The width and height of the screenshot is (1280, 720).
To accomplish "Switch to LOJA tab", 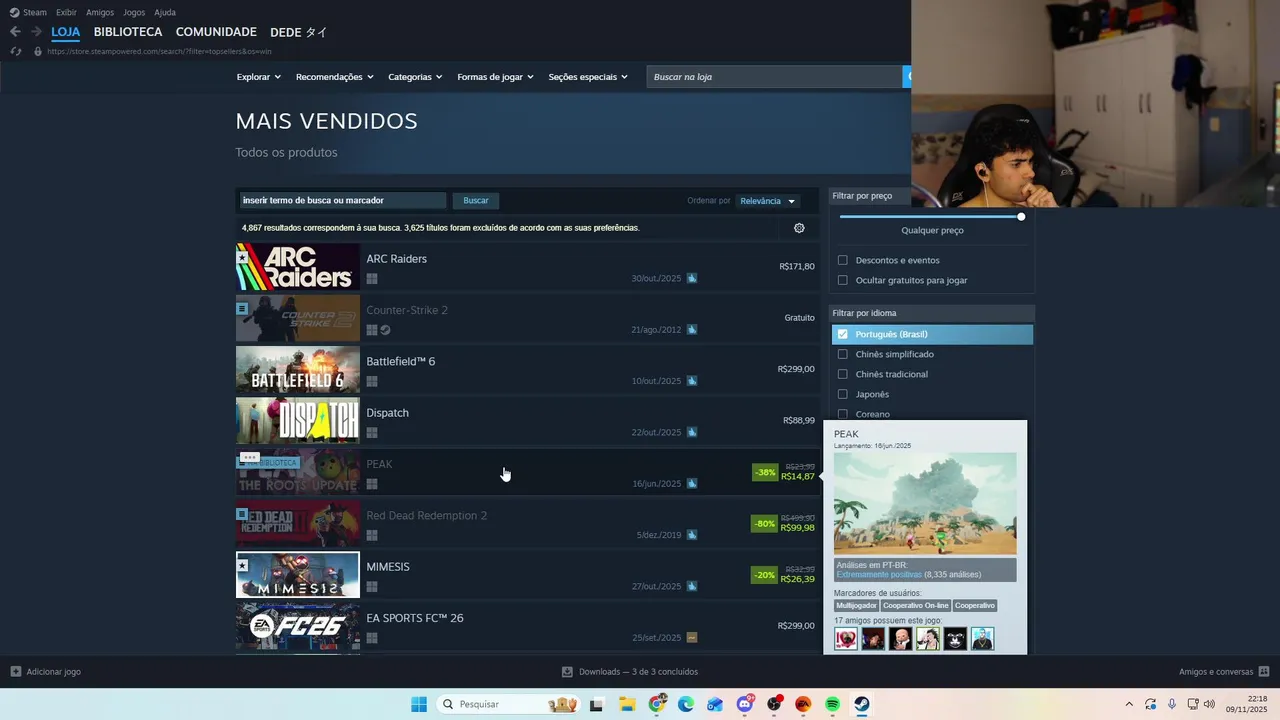I will 66,32.
